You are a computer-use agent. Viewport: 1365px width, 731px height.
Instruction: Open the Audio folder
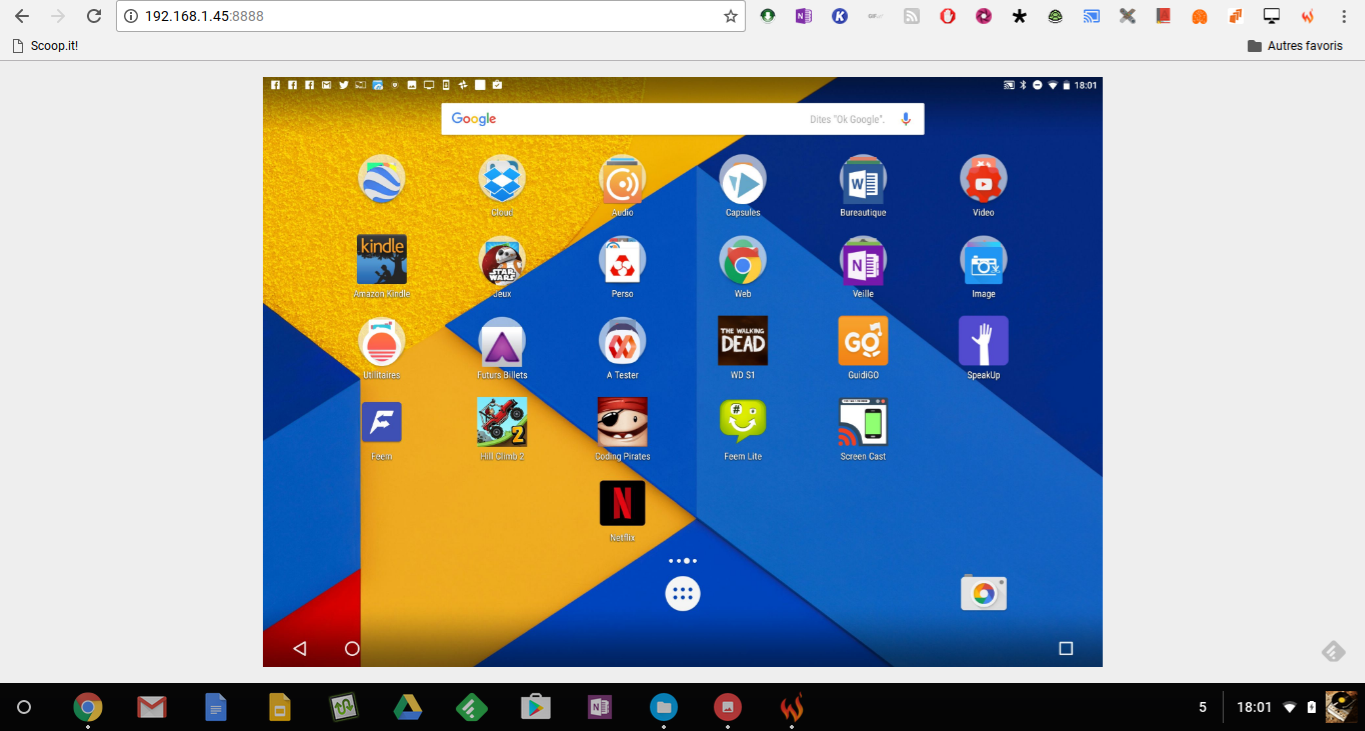(622, 180)
